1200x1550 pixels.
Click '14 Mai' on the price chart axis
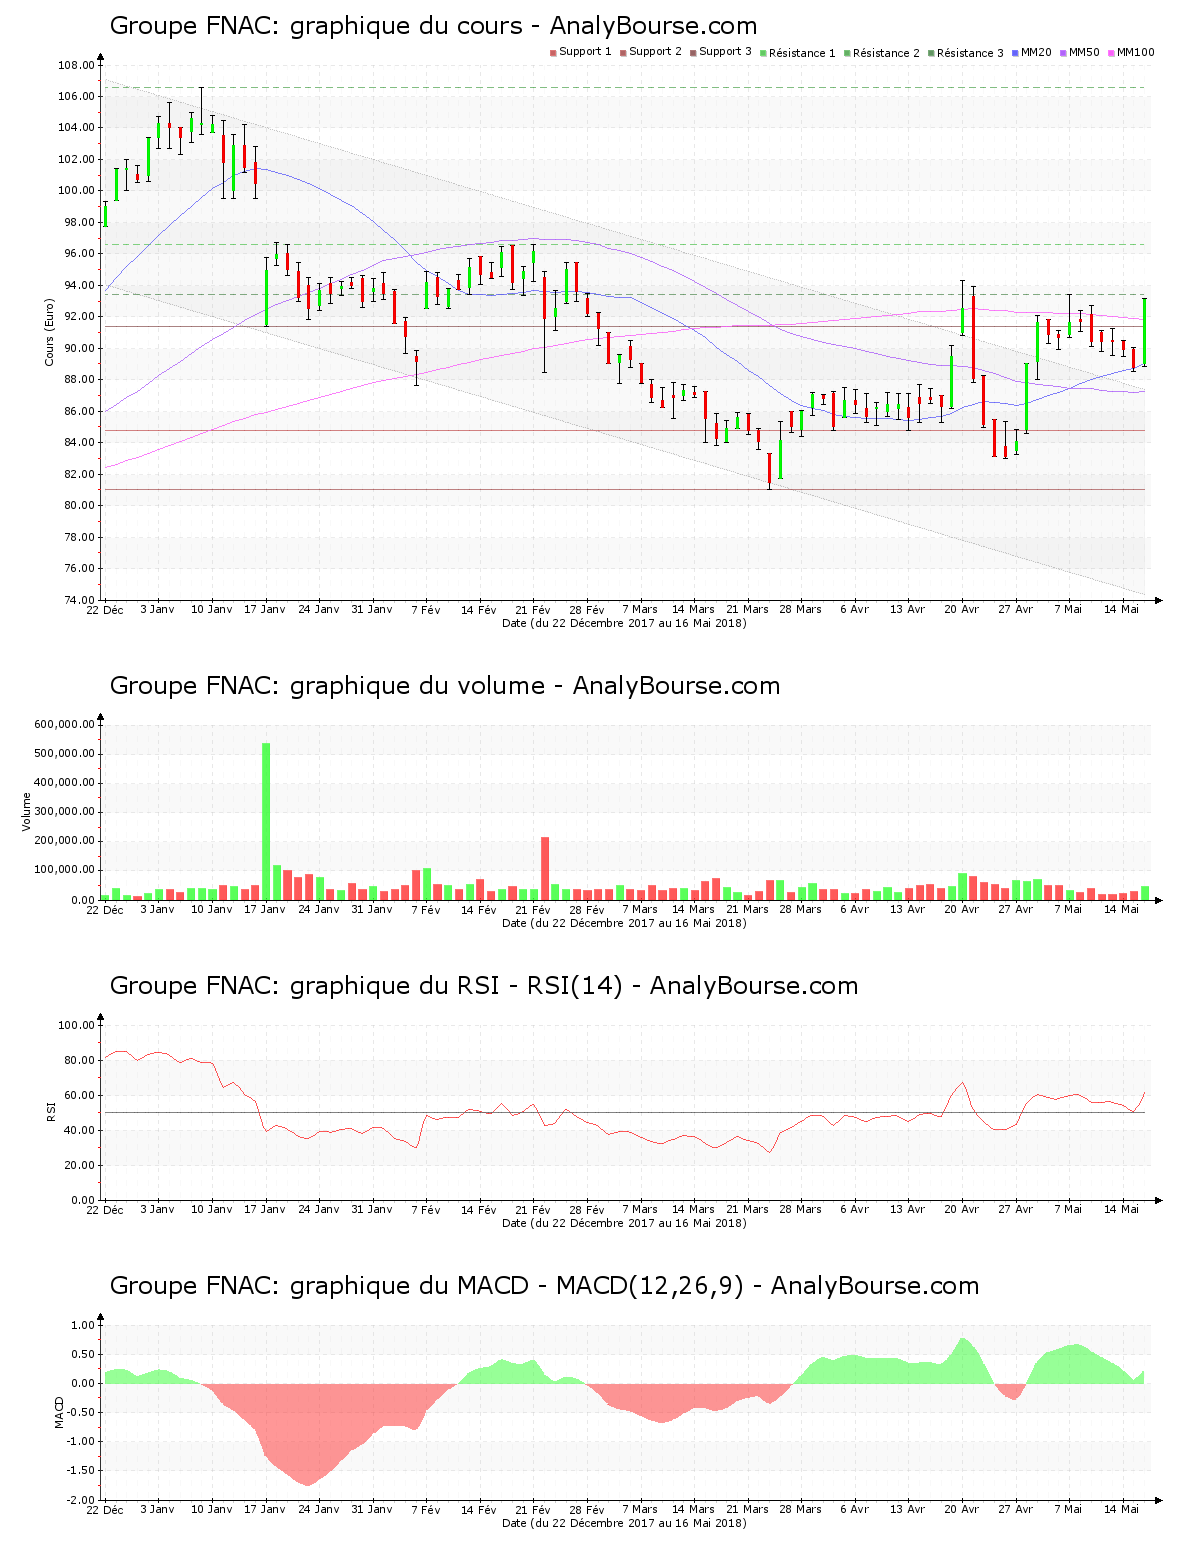pos(1122,609)
